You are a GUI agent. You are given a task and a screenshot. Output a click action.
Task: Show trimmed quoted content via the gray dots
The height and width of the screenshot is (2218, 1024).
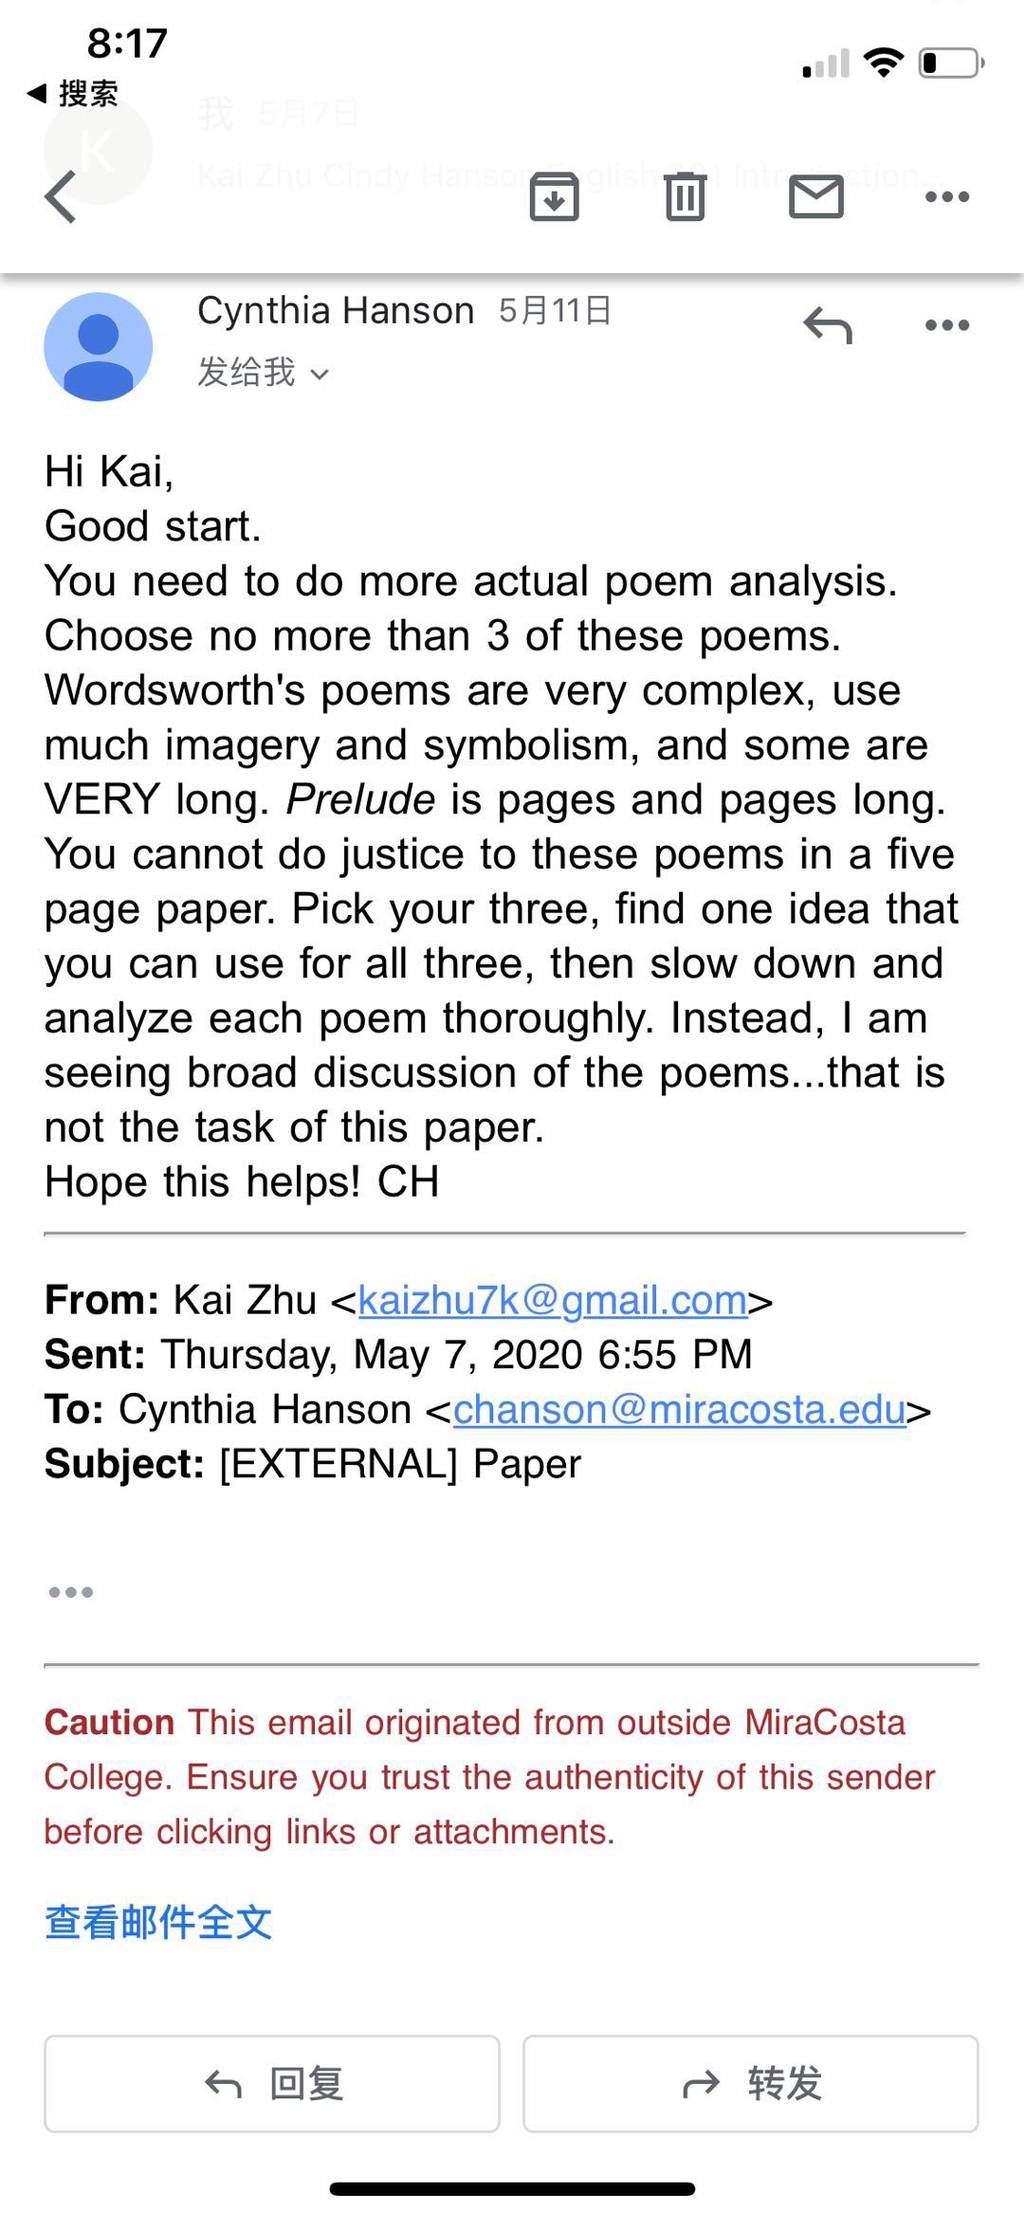coord(71,1592)
